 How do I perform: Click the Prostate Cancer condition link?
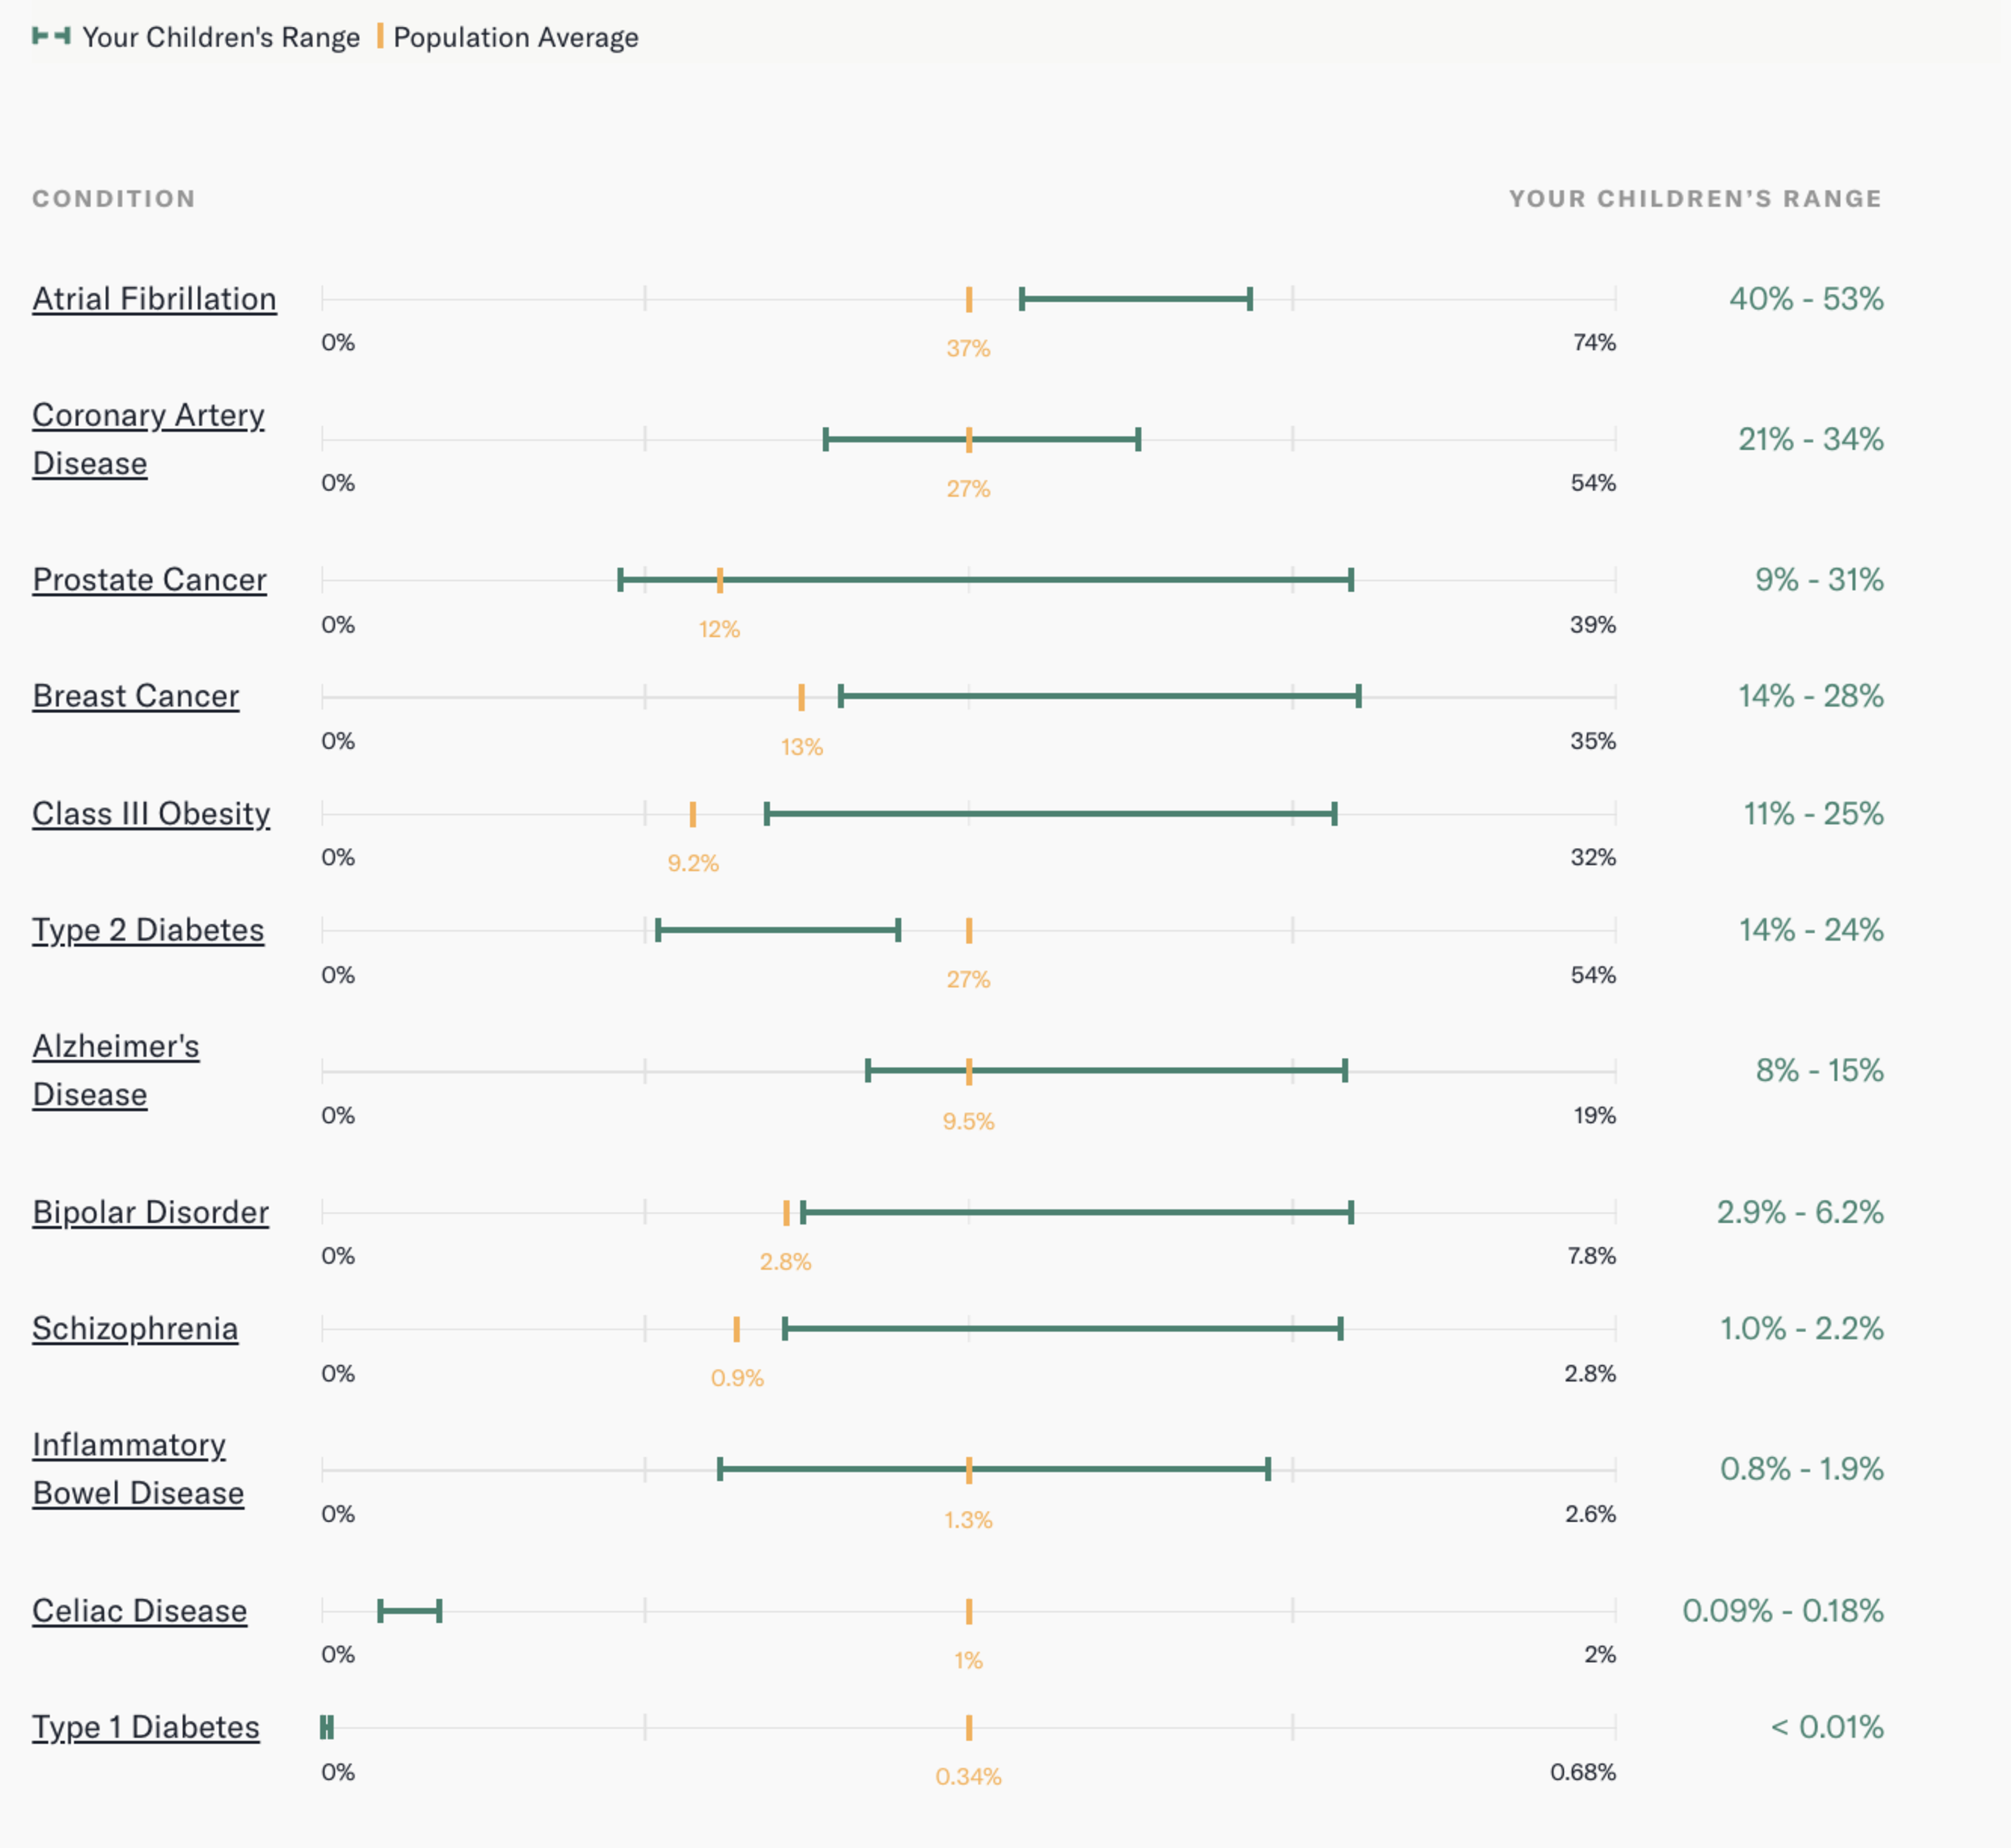coord(149,580)
